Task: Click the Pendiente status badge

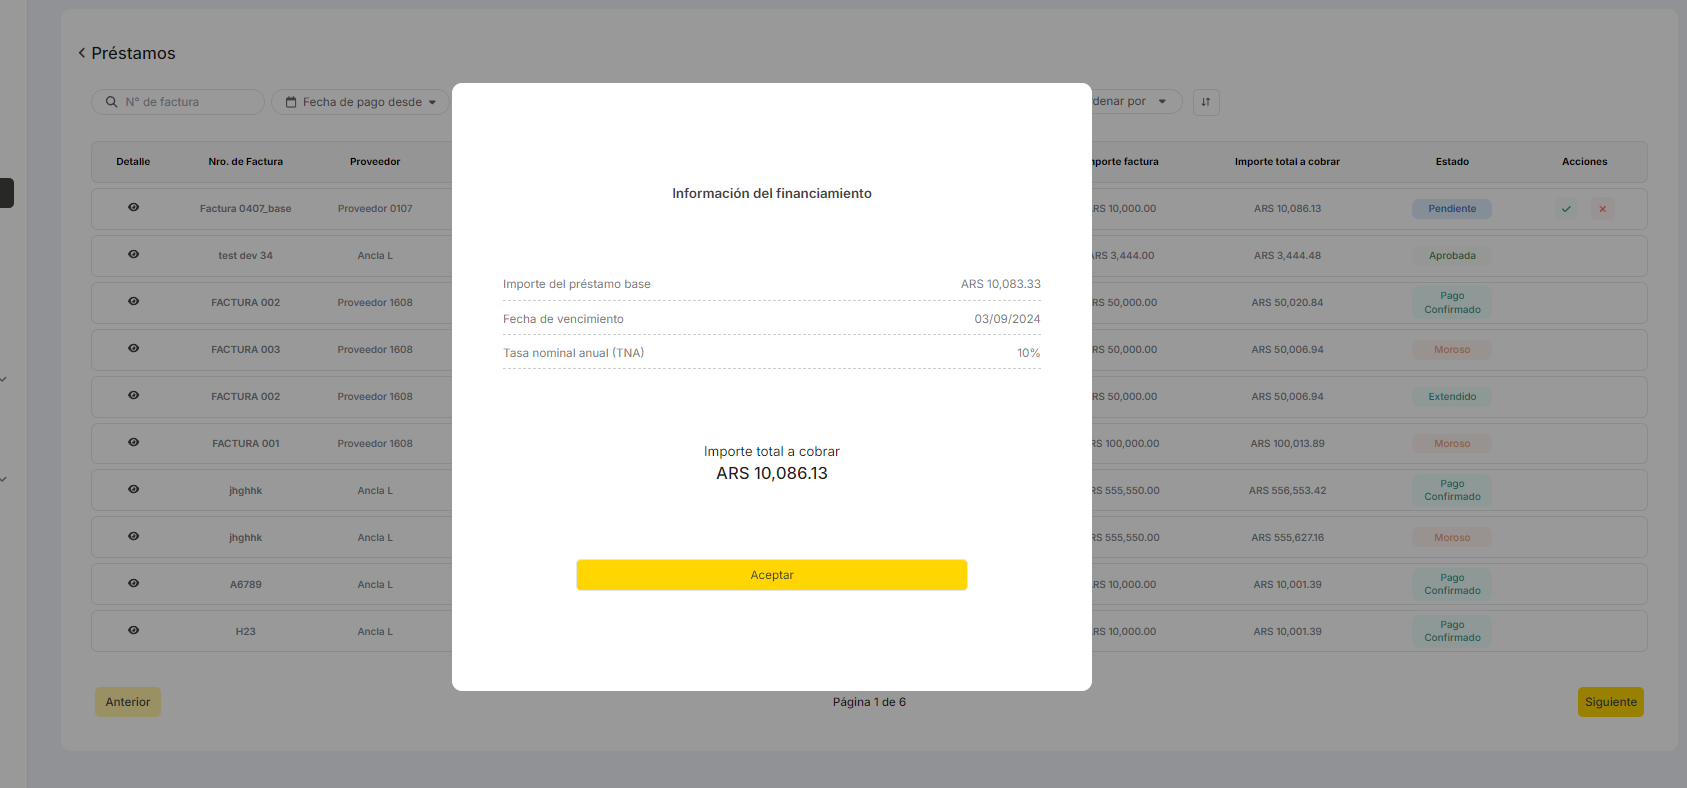Action: [x=1452, y=209]
